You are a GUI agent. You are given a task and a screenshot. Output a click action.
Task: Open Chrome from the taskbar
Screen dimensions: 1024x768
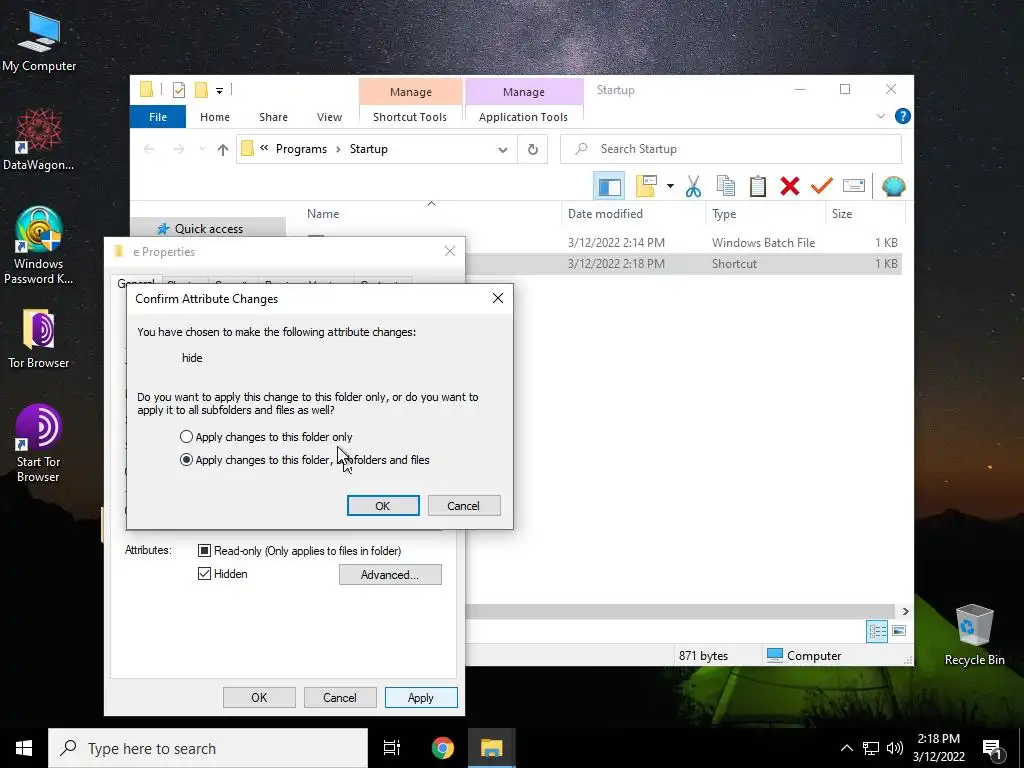pyautogui.click(x=443, y=748)
